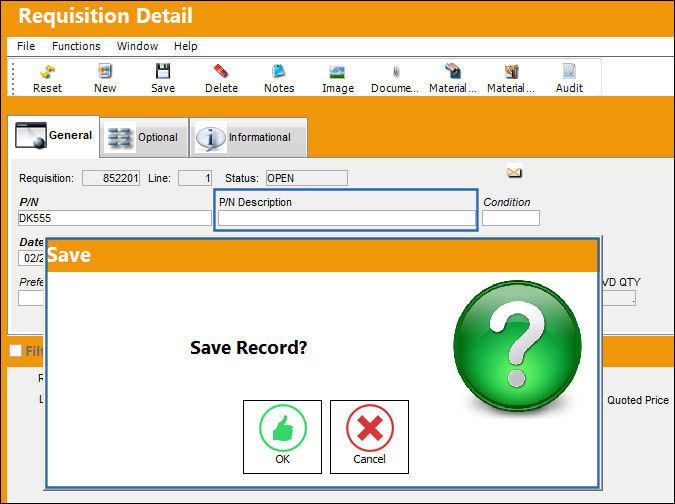
Task: Click the Reset toolbar icon
Action: click(x=47, y=78)
